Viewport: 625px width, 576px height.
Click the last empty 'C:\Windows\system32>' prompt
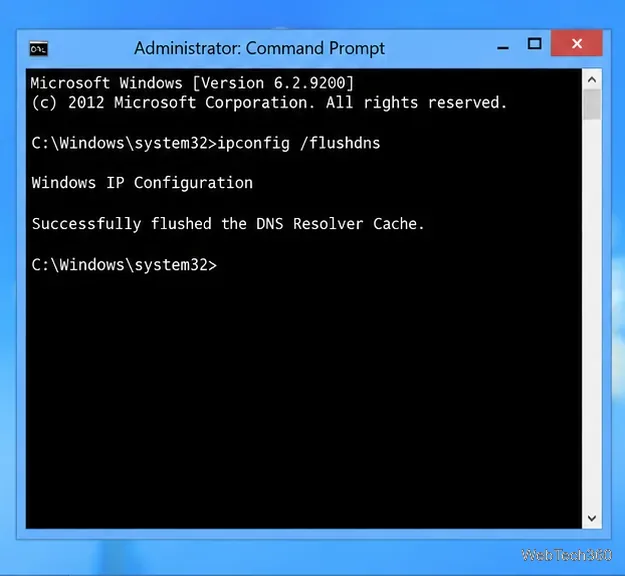point(124,265)
